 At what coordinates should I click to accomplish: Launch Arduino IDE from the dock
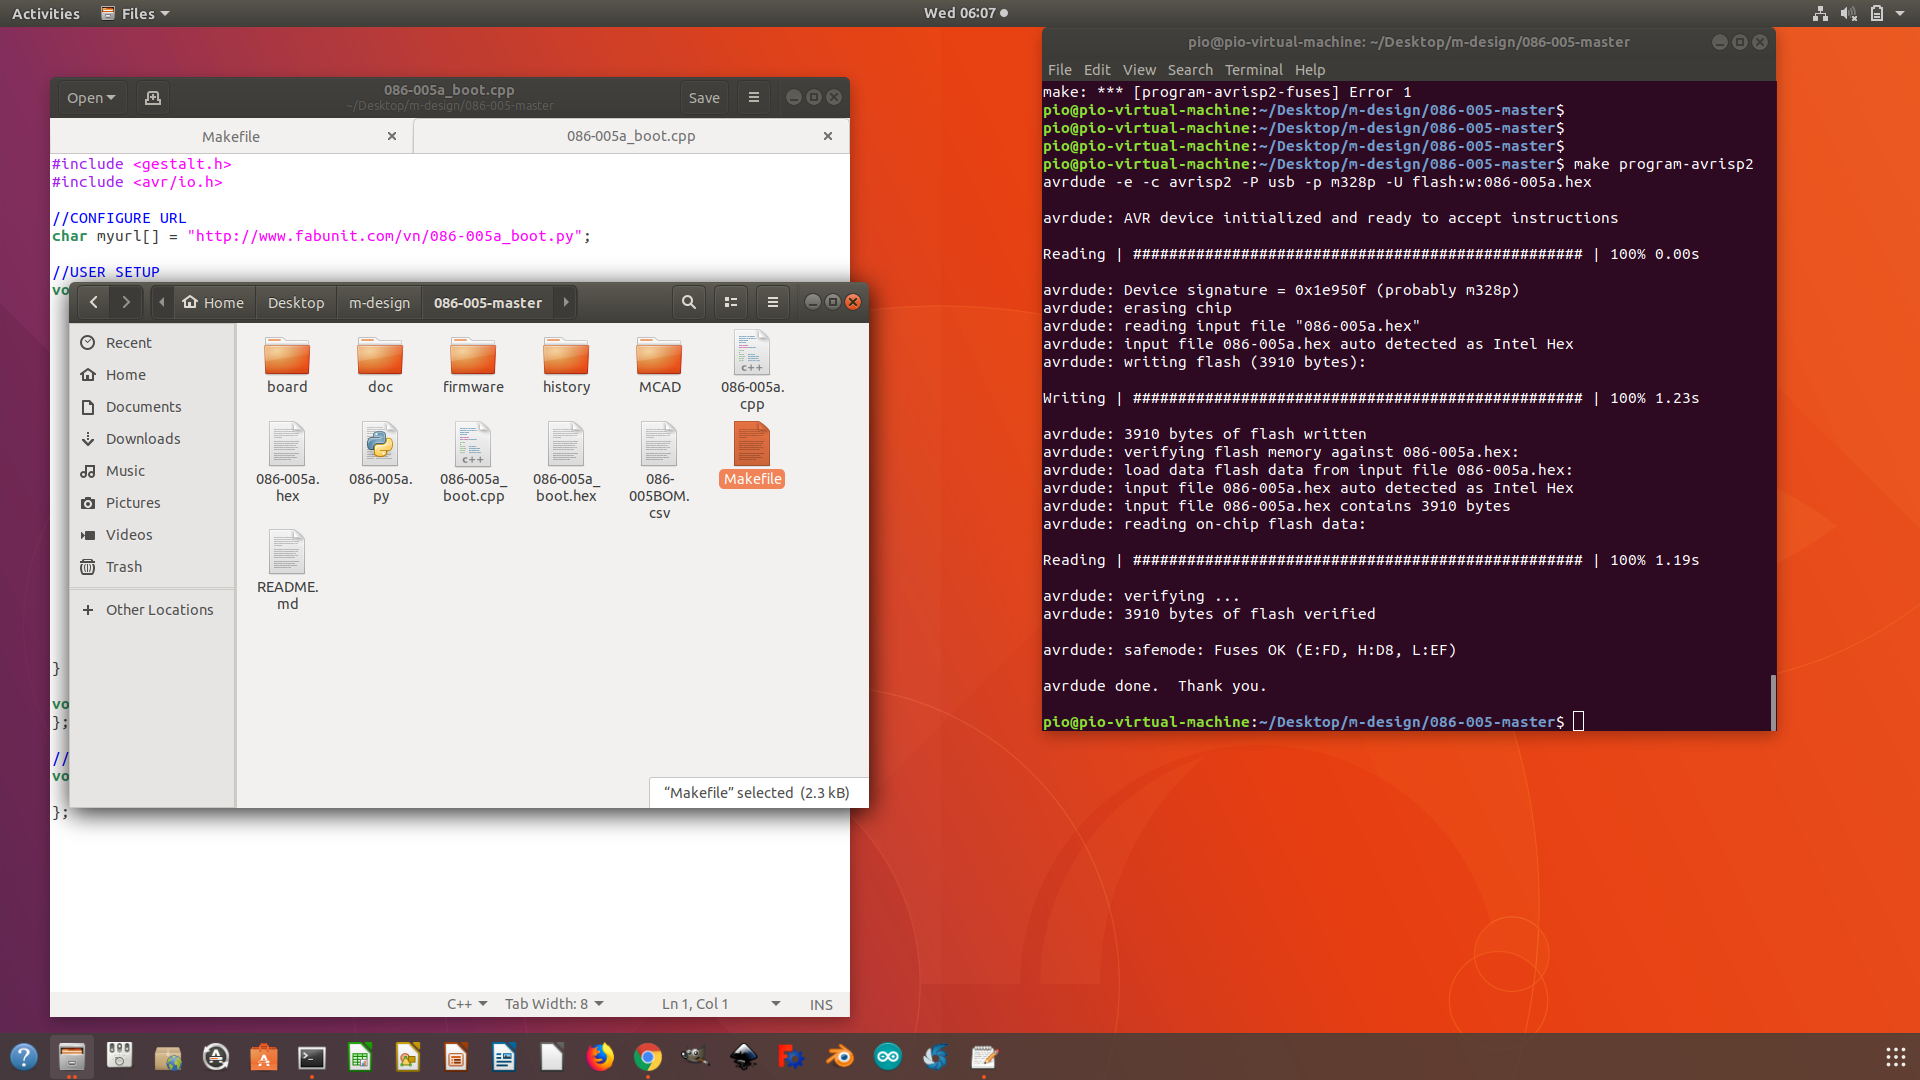(x=888, y=1057)
